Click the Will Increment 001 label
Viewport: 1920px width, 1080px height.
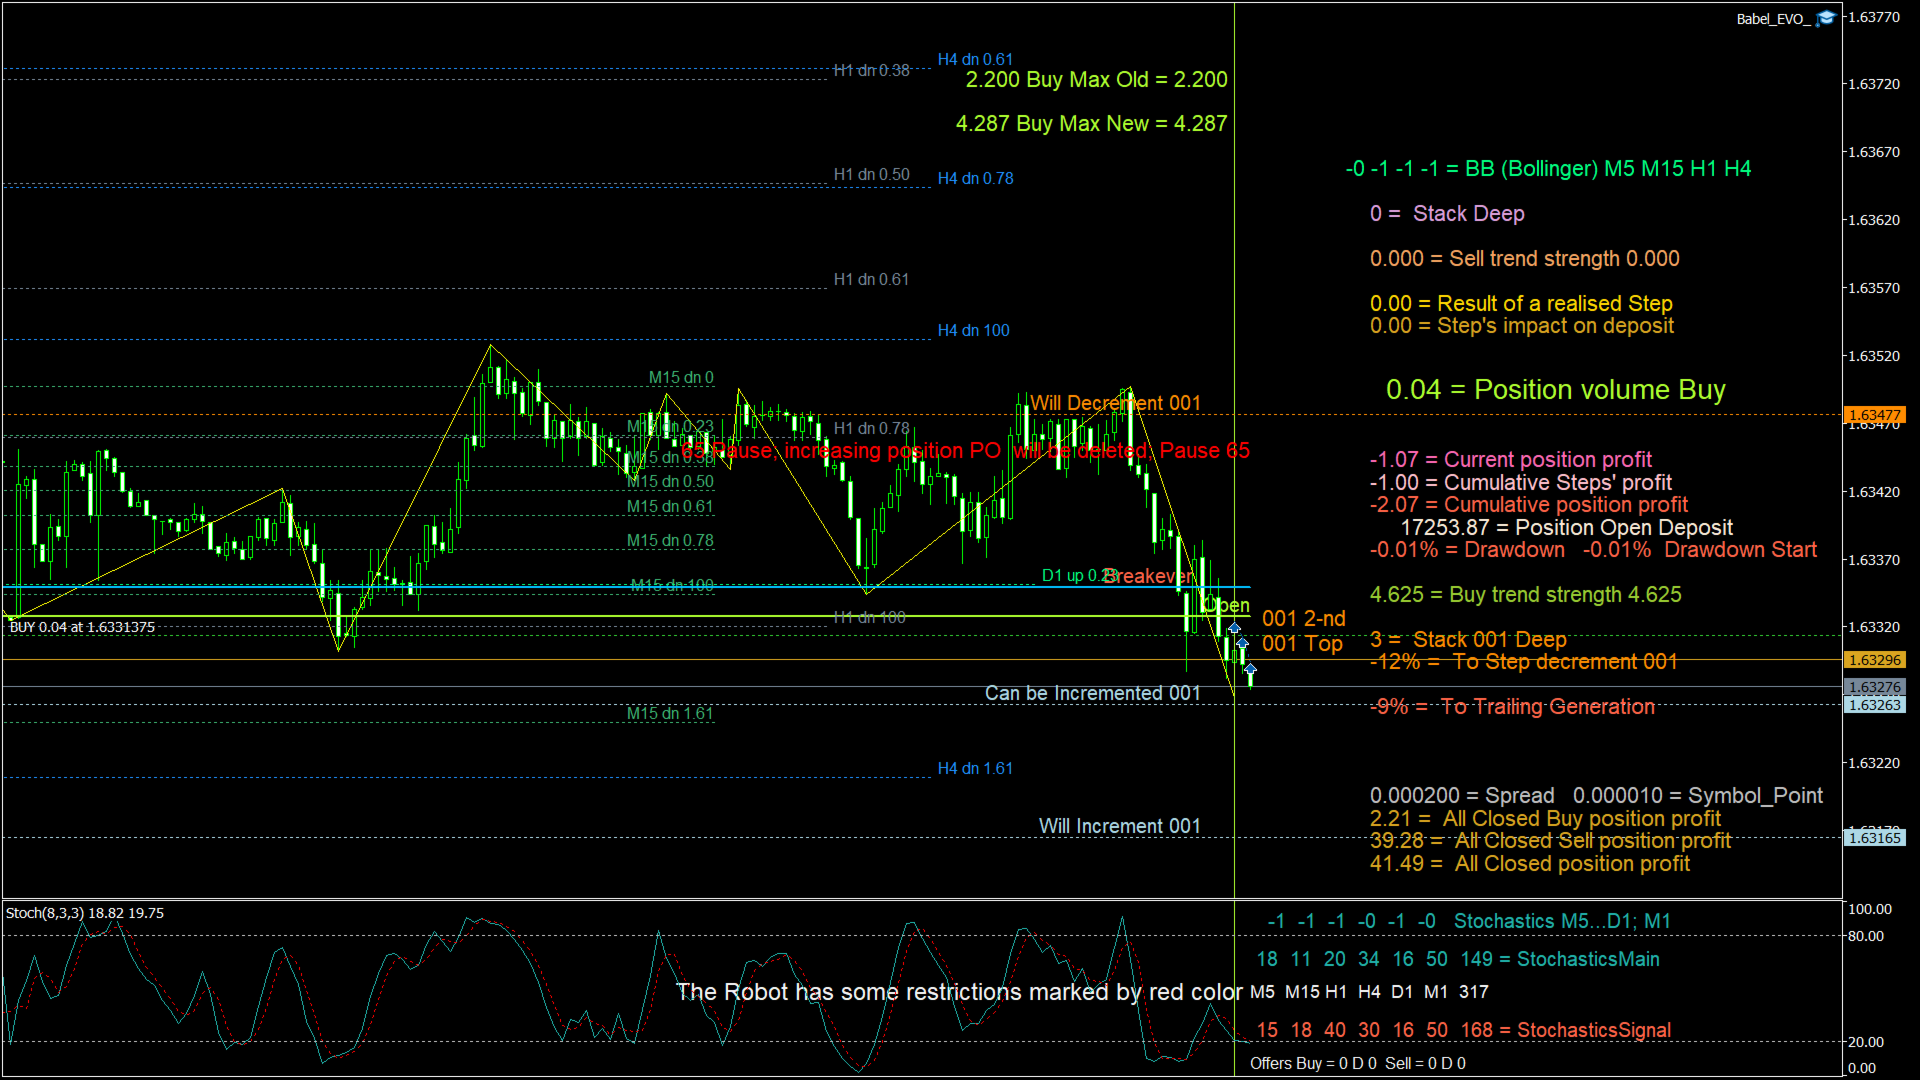click(1119, 827)
